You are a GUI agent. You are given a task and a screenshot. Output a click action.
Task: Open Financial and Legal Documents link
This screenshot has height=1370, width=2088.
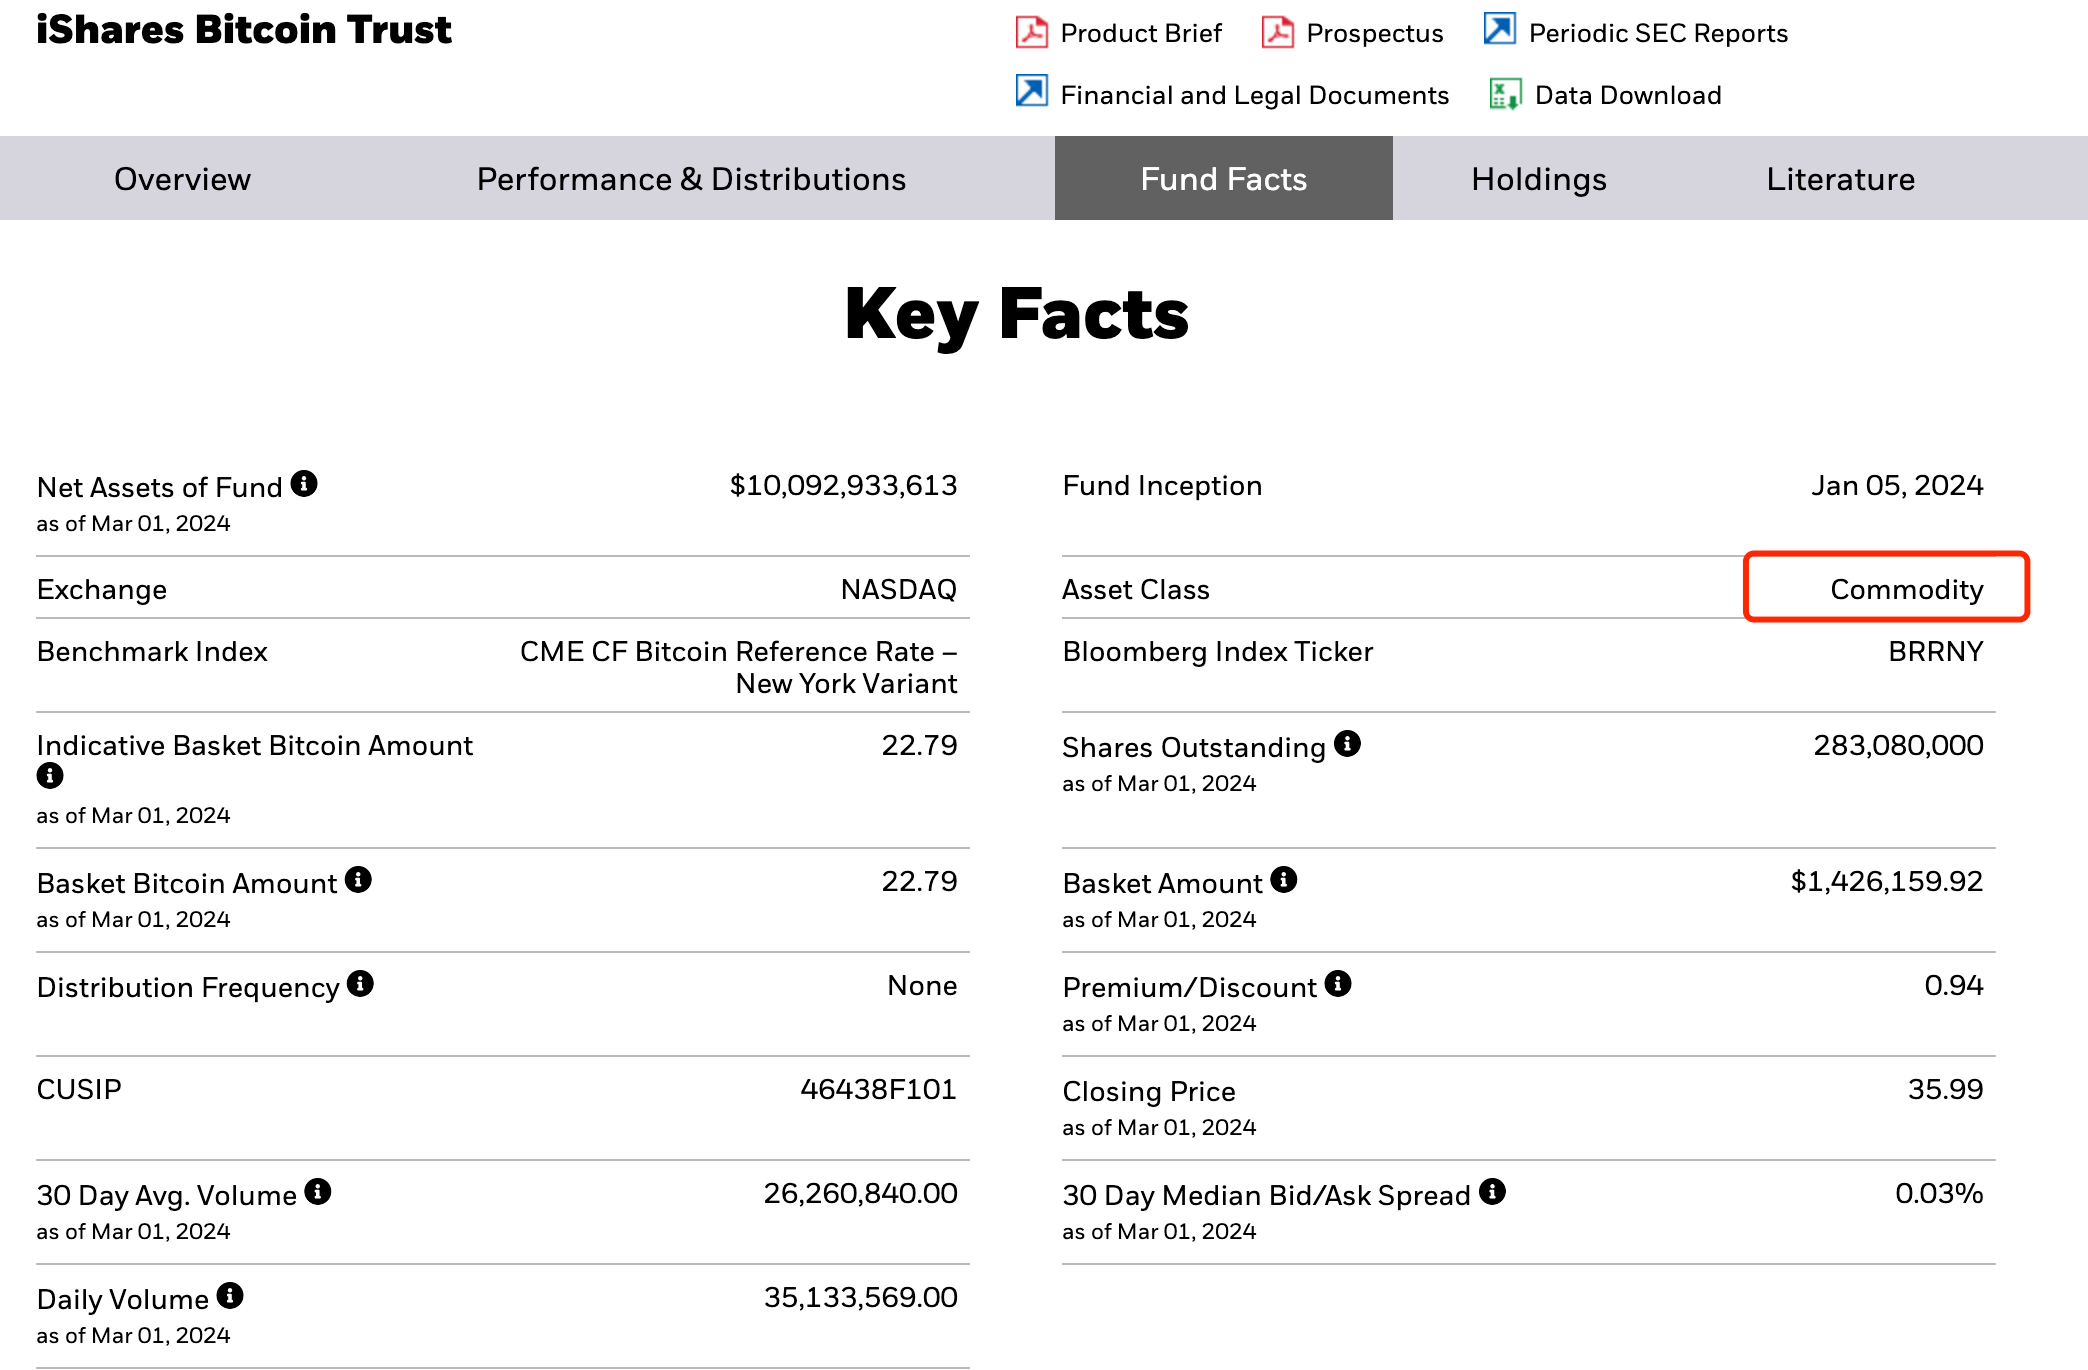click(x=1254, y=95)
